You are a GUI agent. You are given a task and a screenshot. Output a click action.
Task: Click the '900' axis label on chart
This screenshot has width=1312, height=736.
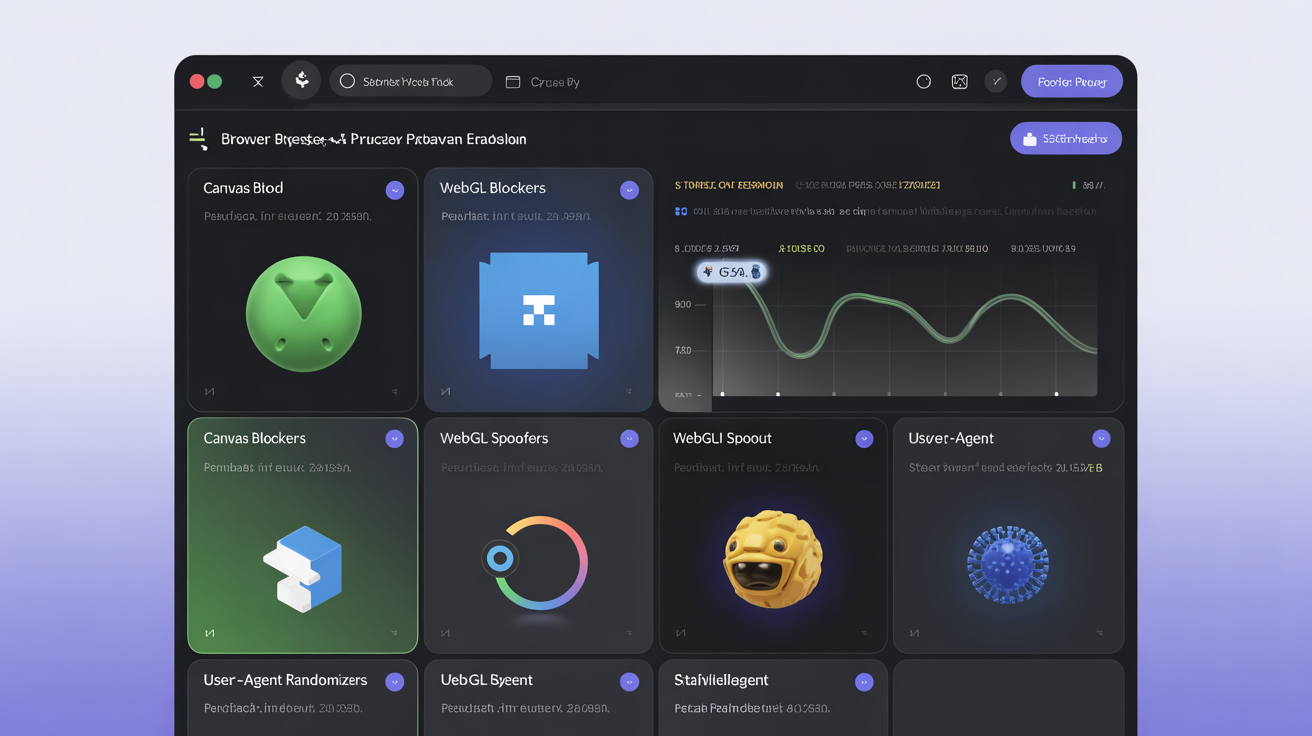(683, 304)
